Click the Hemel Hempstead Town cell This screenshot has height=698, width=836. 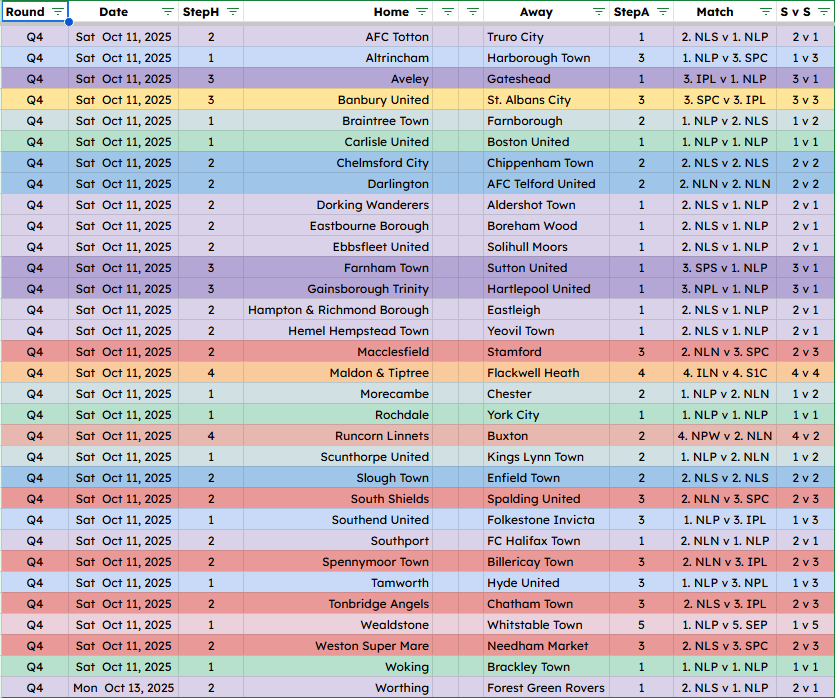[x=338, y=331]
